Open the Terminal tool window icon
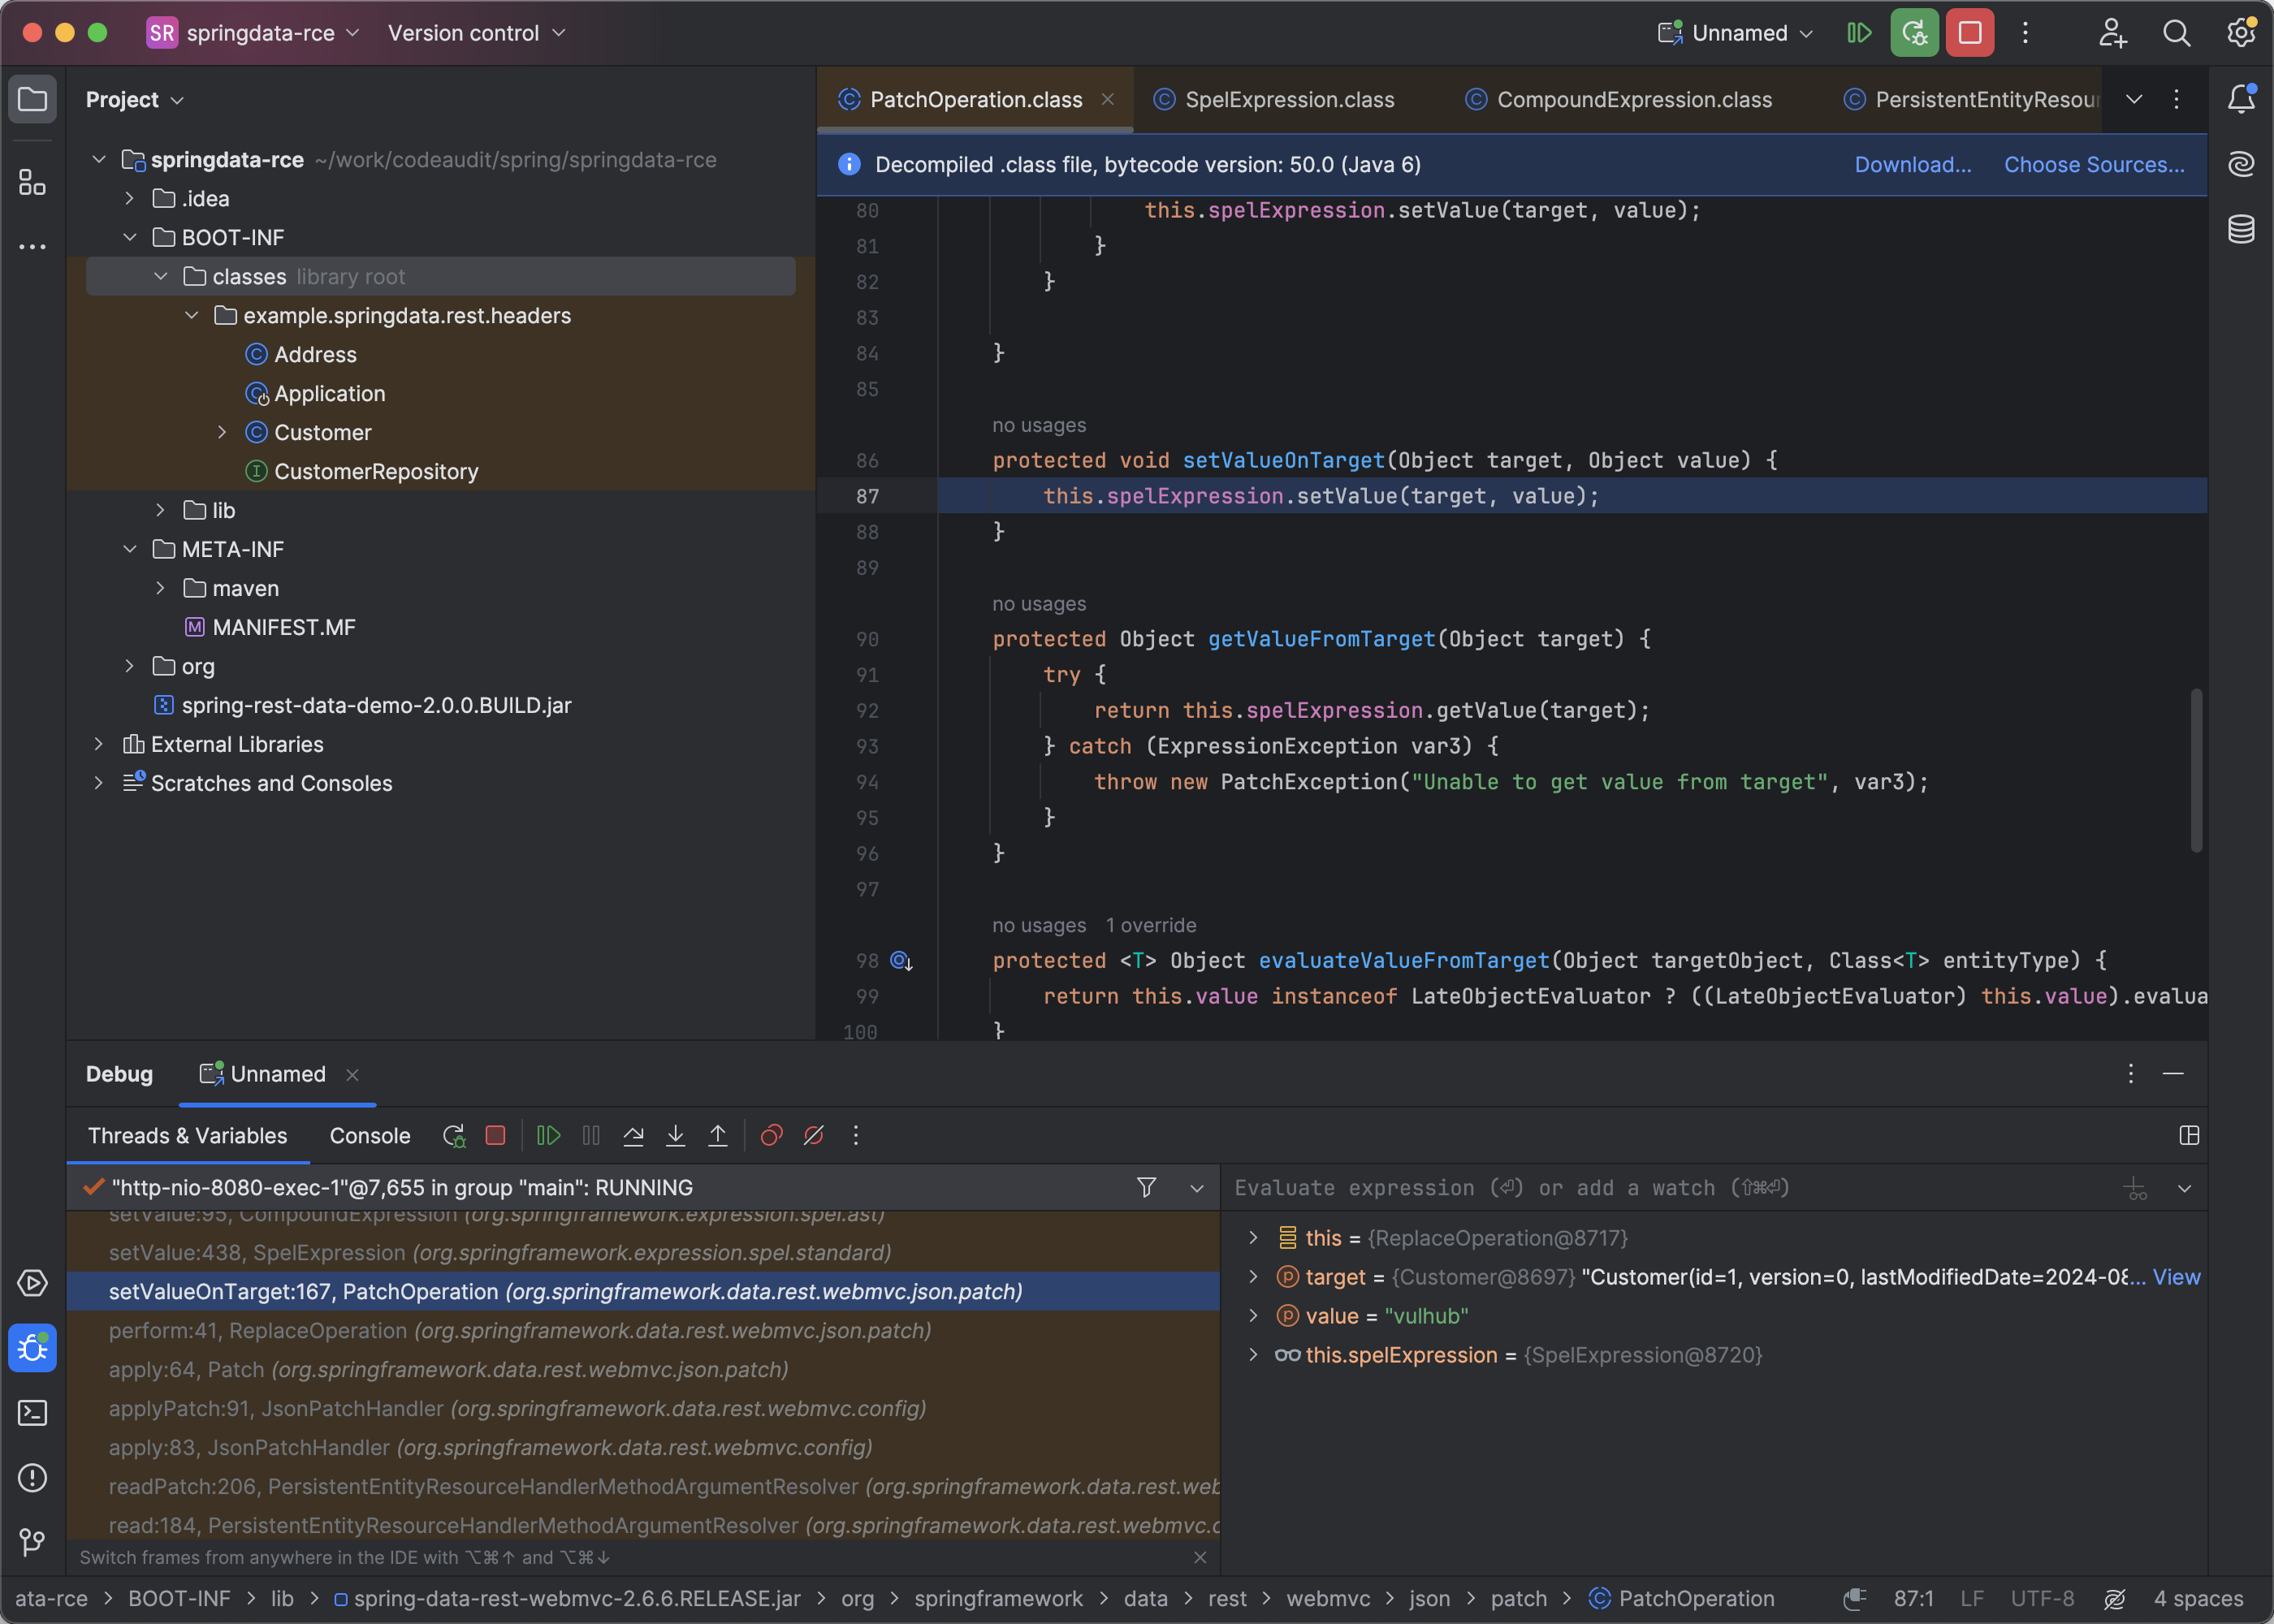This screenshot has width=2274, height=1624. tap(32, 1413)
